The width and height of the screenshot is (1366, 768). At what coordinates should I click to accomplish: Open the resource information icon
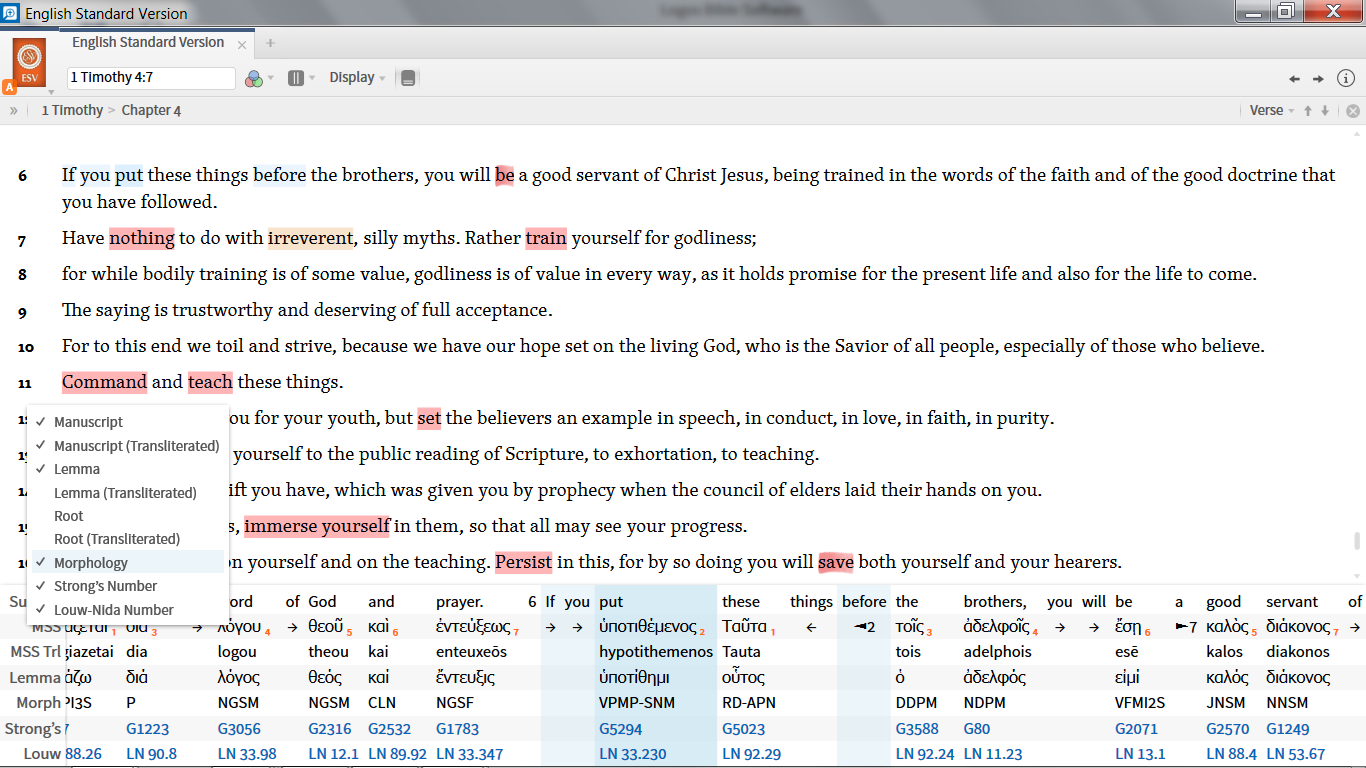coord(1346,78)
